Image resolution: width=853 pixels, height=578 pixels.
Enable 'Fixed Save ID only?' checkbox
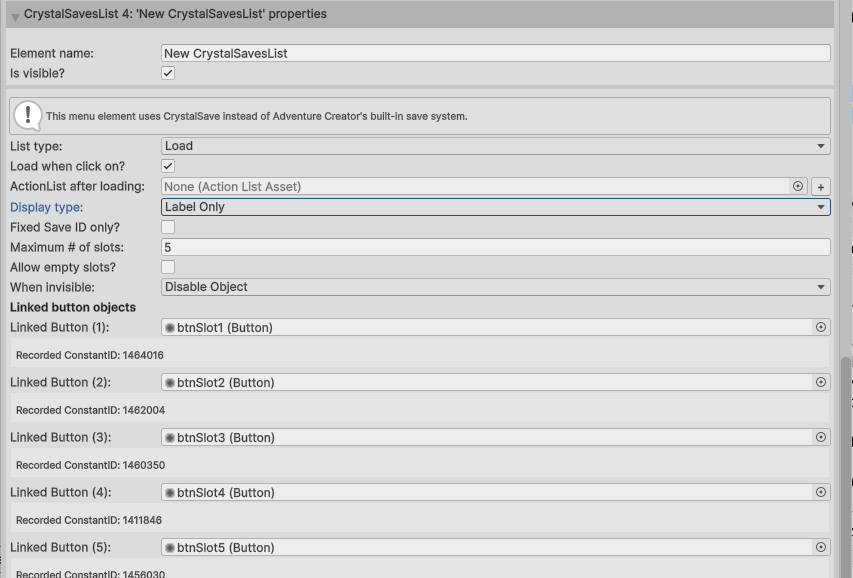point(168,227)
